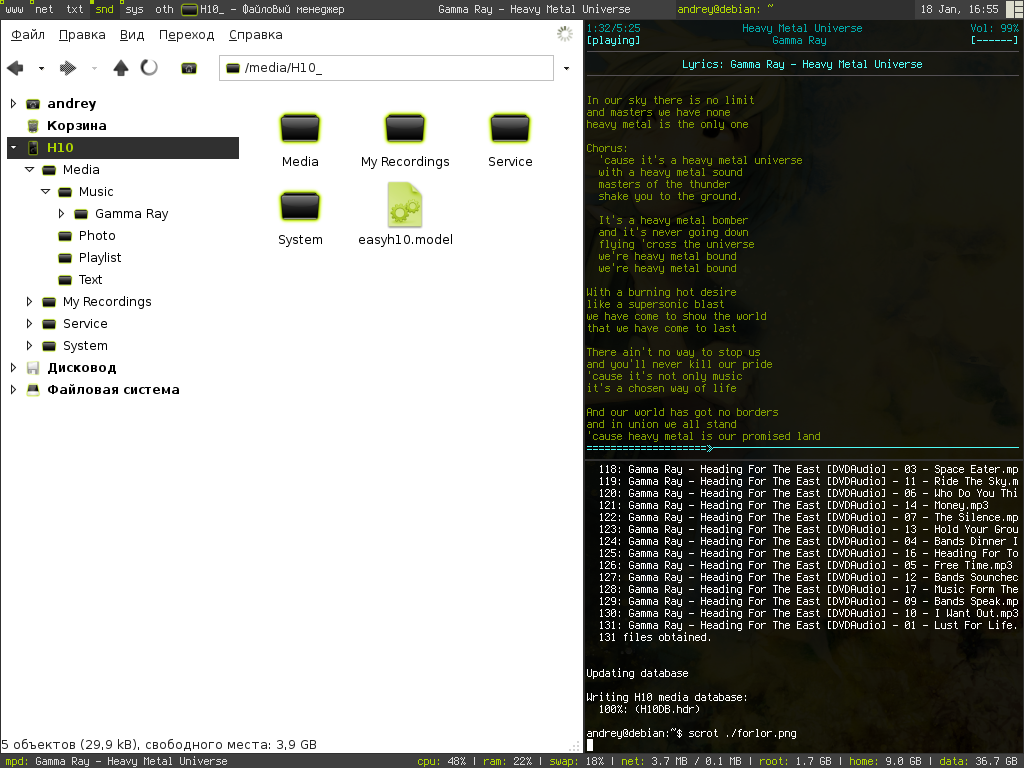Reload the current folder
This screenshot has height=768, width=1024.
(149, 68)
